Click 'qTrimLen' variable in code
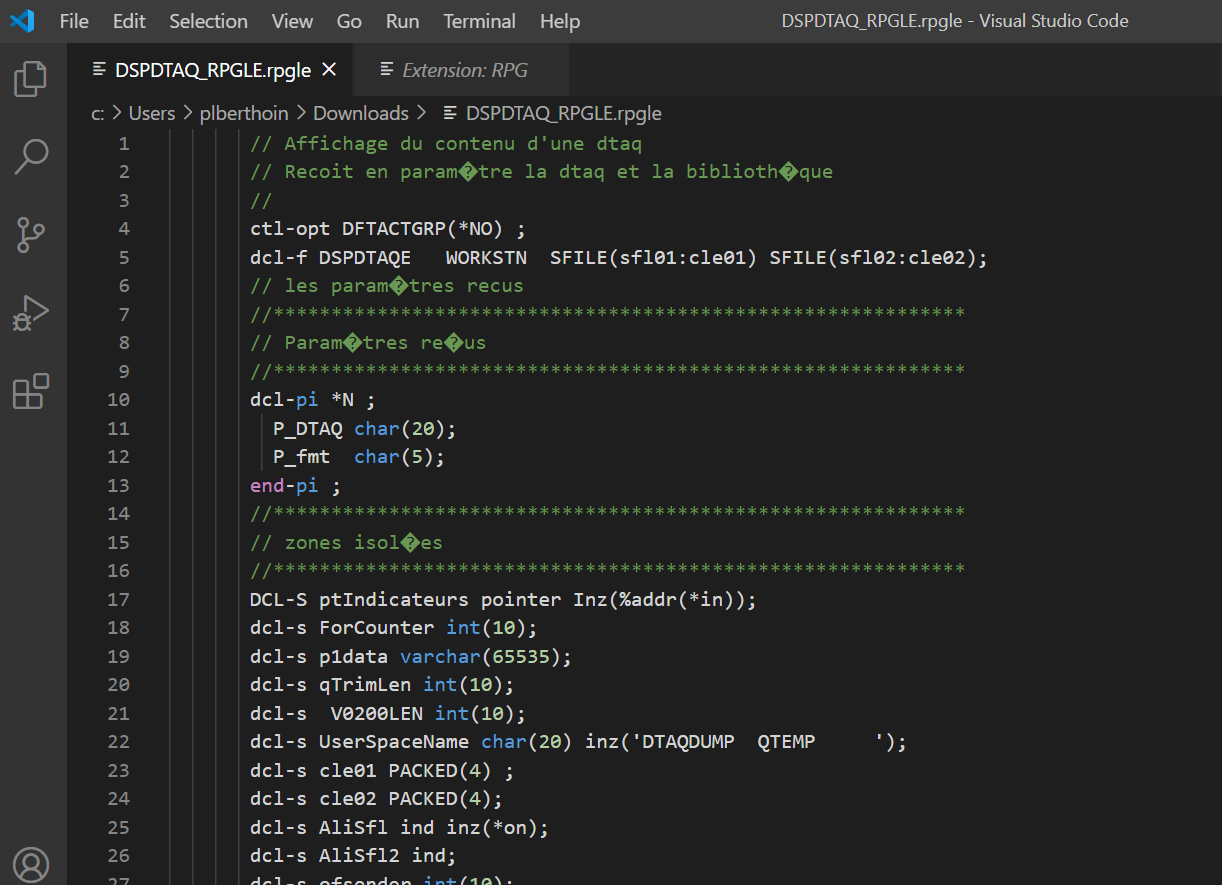 pyautogui.click(x=365, y=685)
